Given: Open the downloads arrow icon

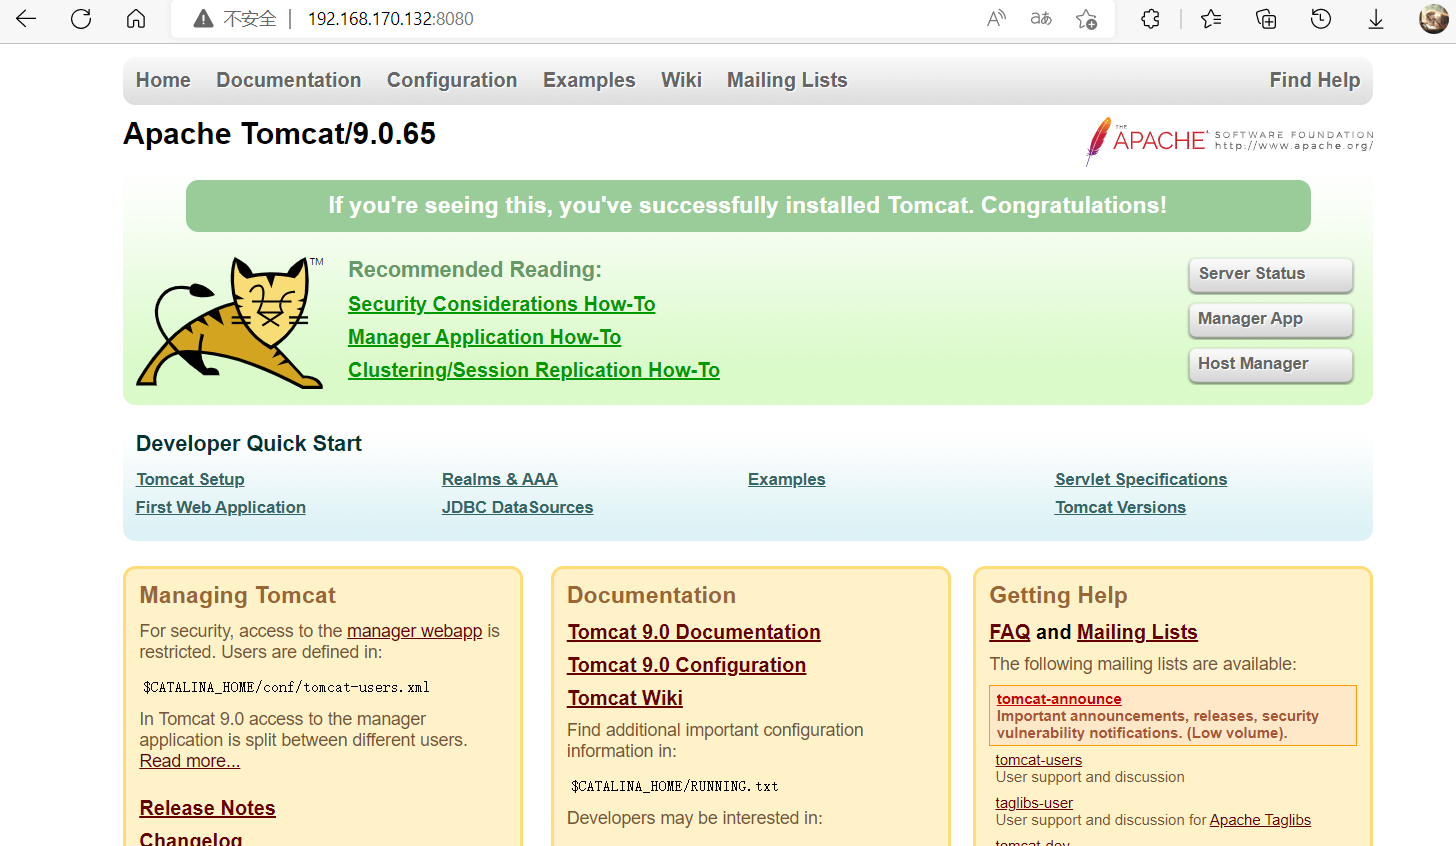Looking at the screenshot, I should click(x=1376, y=18).
